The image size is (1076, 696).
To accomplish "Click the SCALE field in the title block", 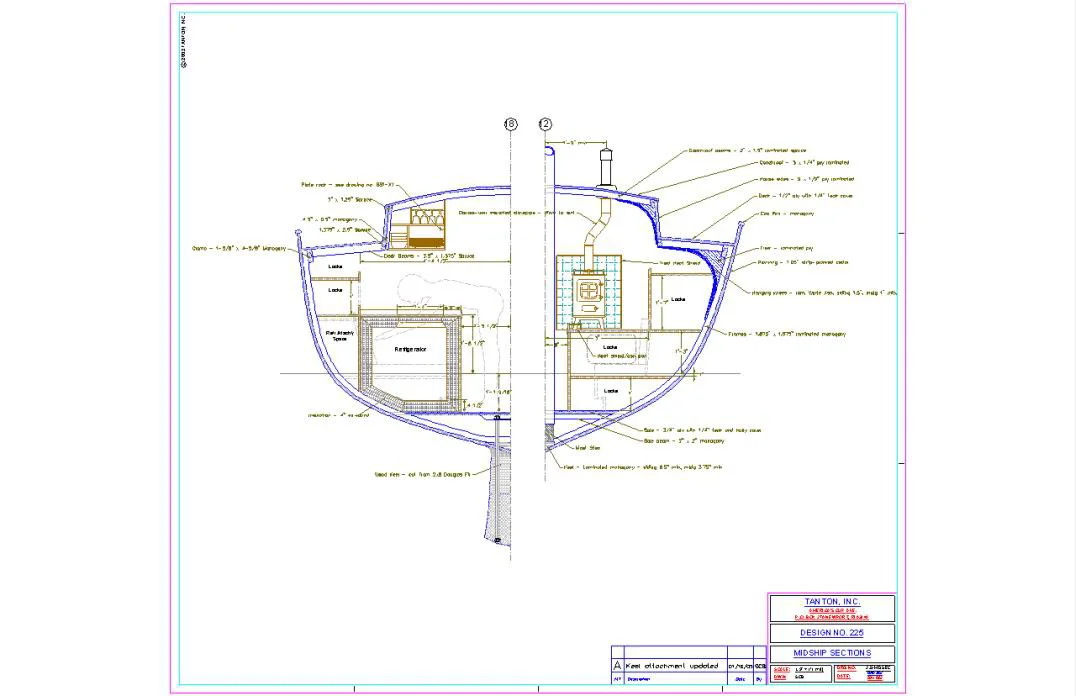I will 783,671.
